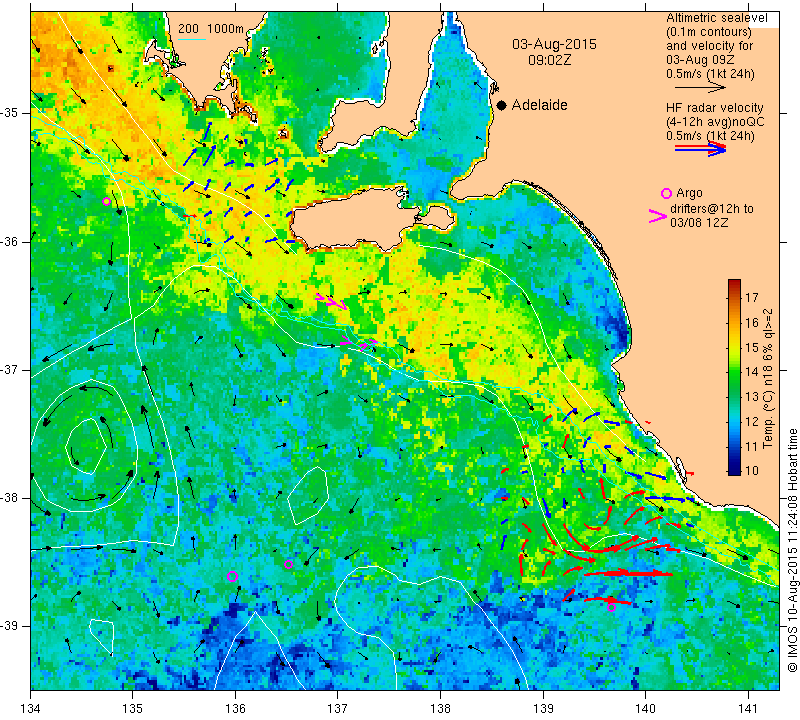This screenshot has height=720, width=800.
Task: Click the "HF radar velocity" legend heading
Action: point(714,108)
